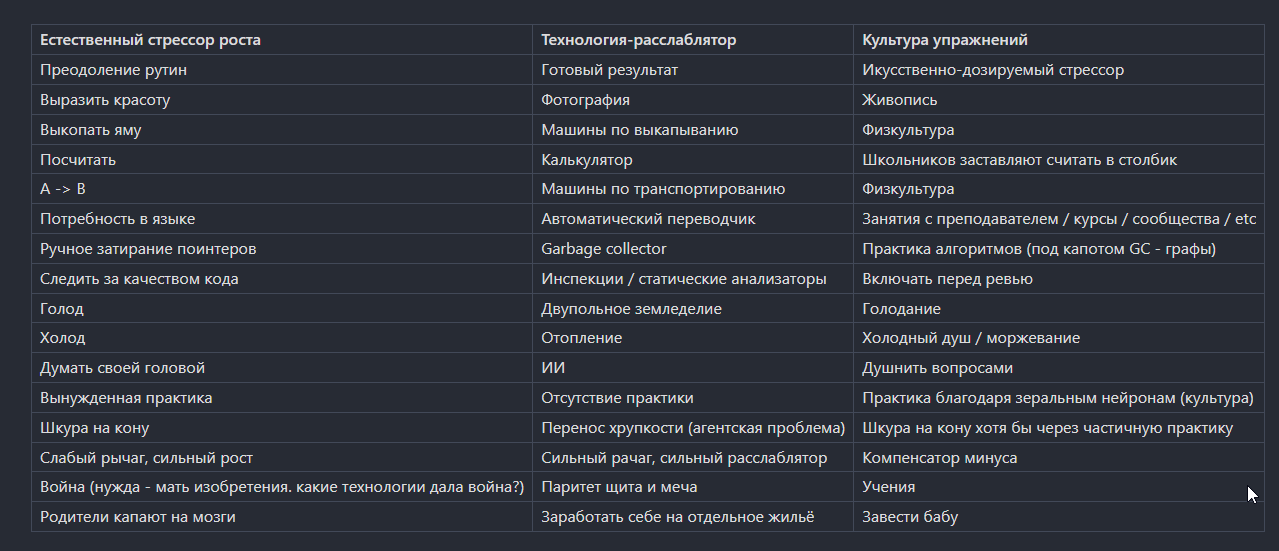
Task: Click the 'Автоматический переводчик' cell
Action: (x=648, y=219)
